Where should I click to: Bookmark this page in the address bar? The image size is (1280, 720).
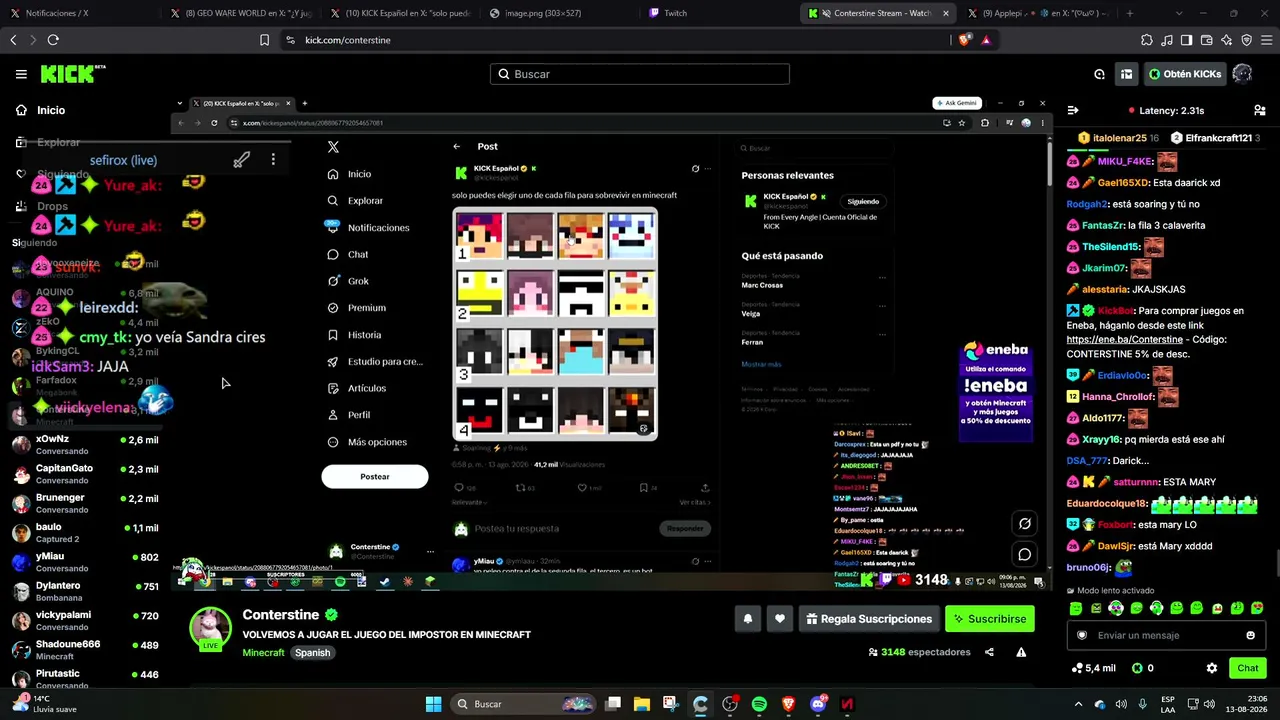(264, 40)
